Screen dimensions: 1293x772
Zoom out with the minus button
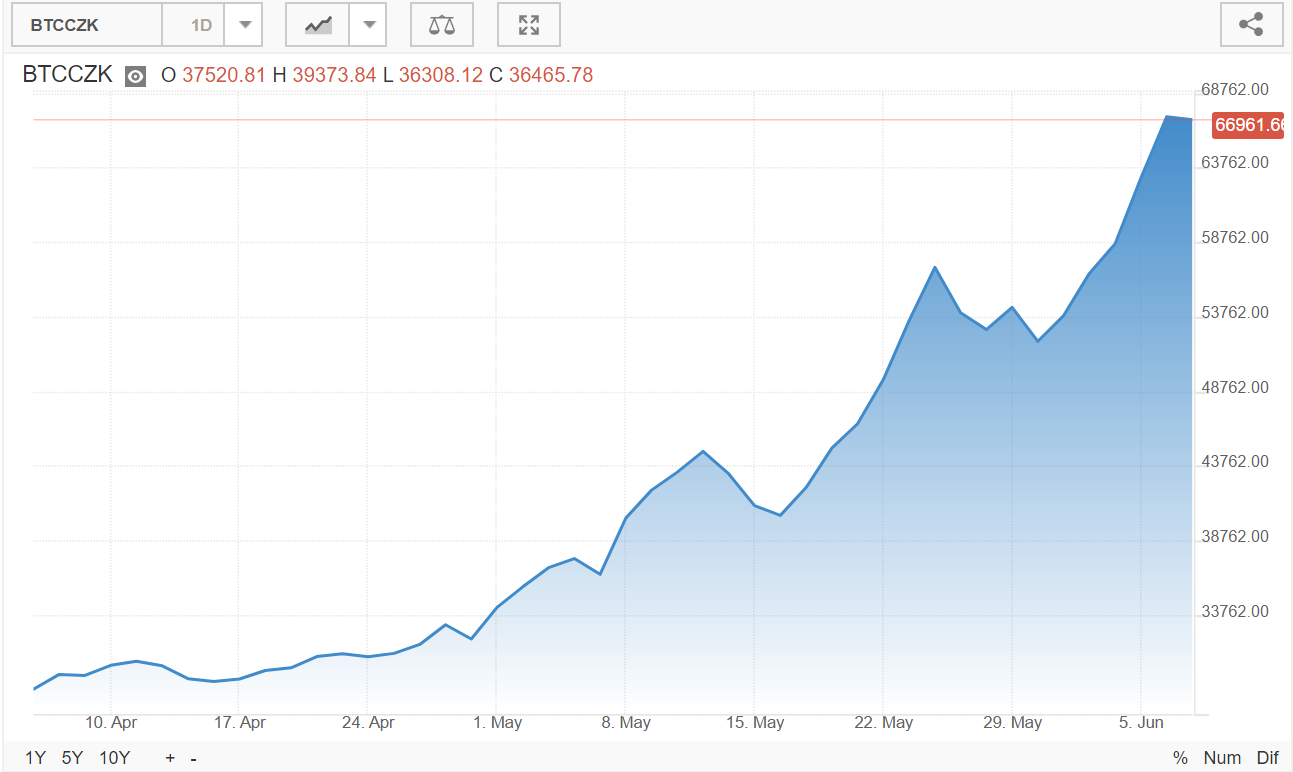click(193, 758)
